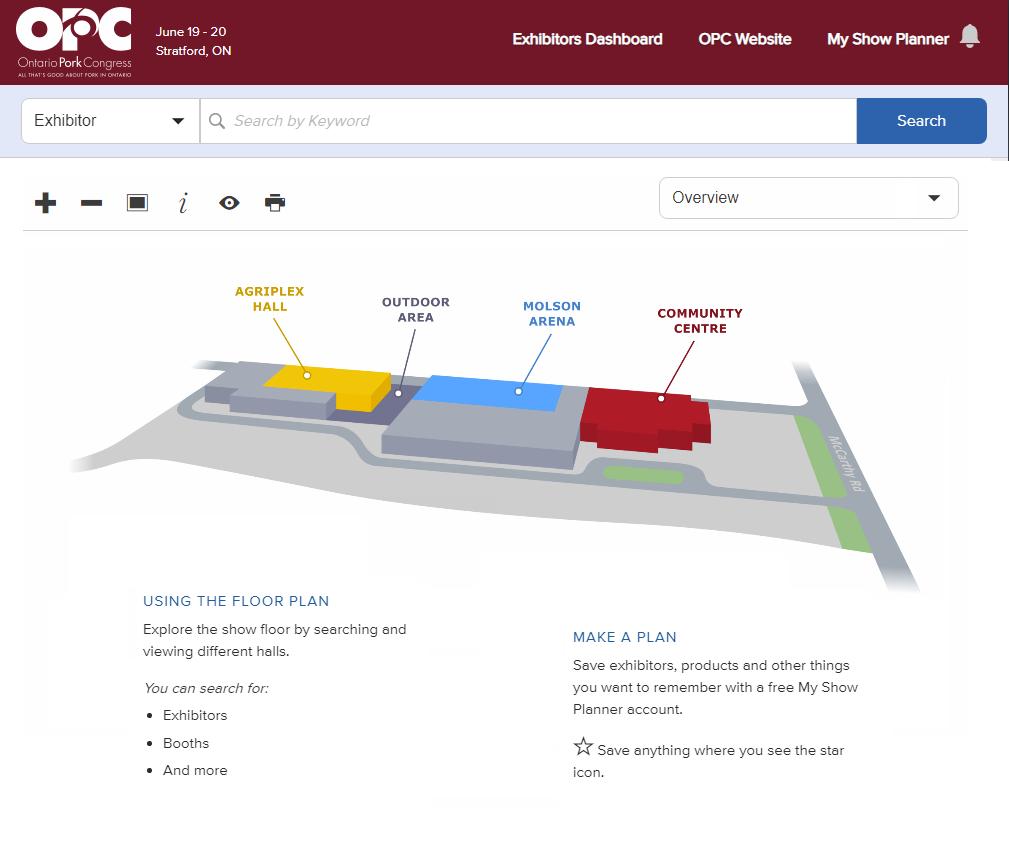The width and height of the screenshot is (1009, 850).
Task: Focus the Search by Keyword field
Action: [x=528, y=121]
